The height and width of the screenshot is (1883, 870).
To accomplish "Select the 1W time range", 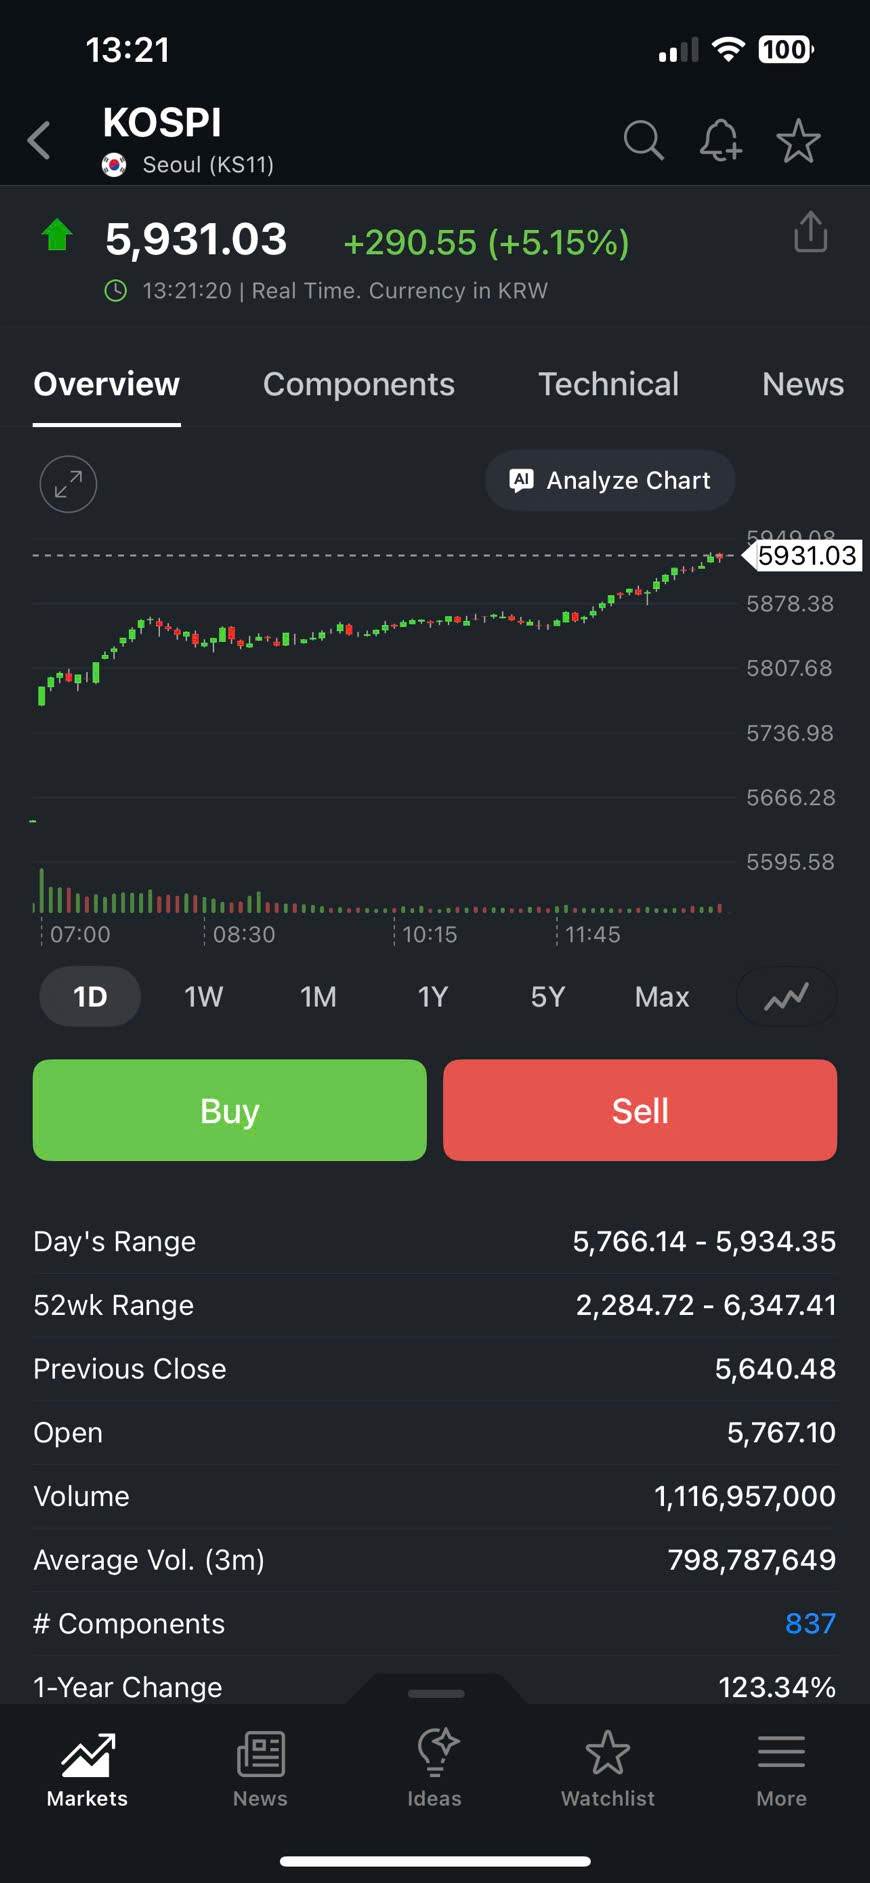I will click(x=203, y=997).
